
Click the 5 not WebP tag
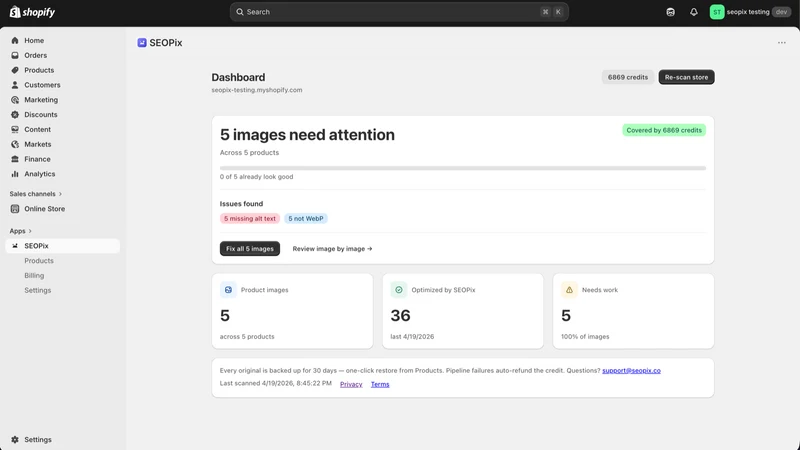[306, 218]
